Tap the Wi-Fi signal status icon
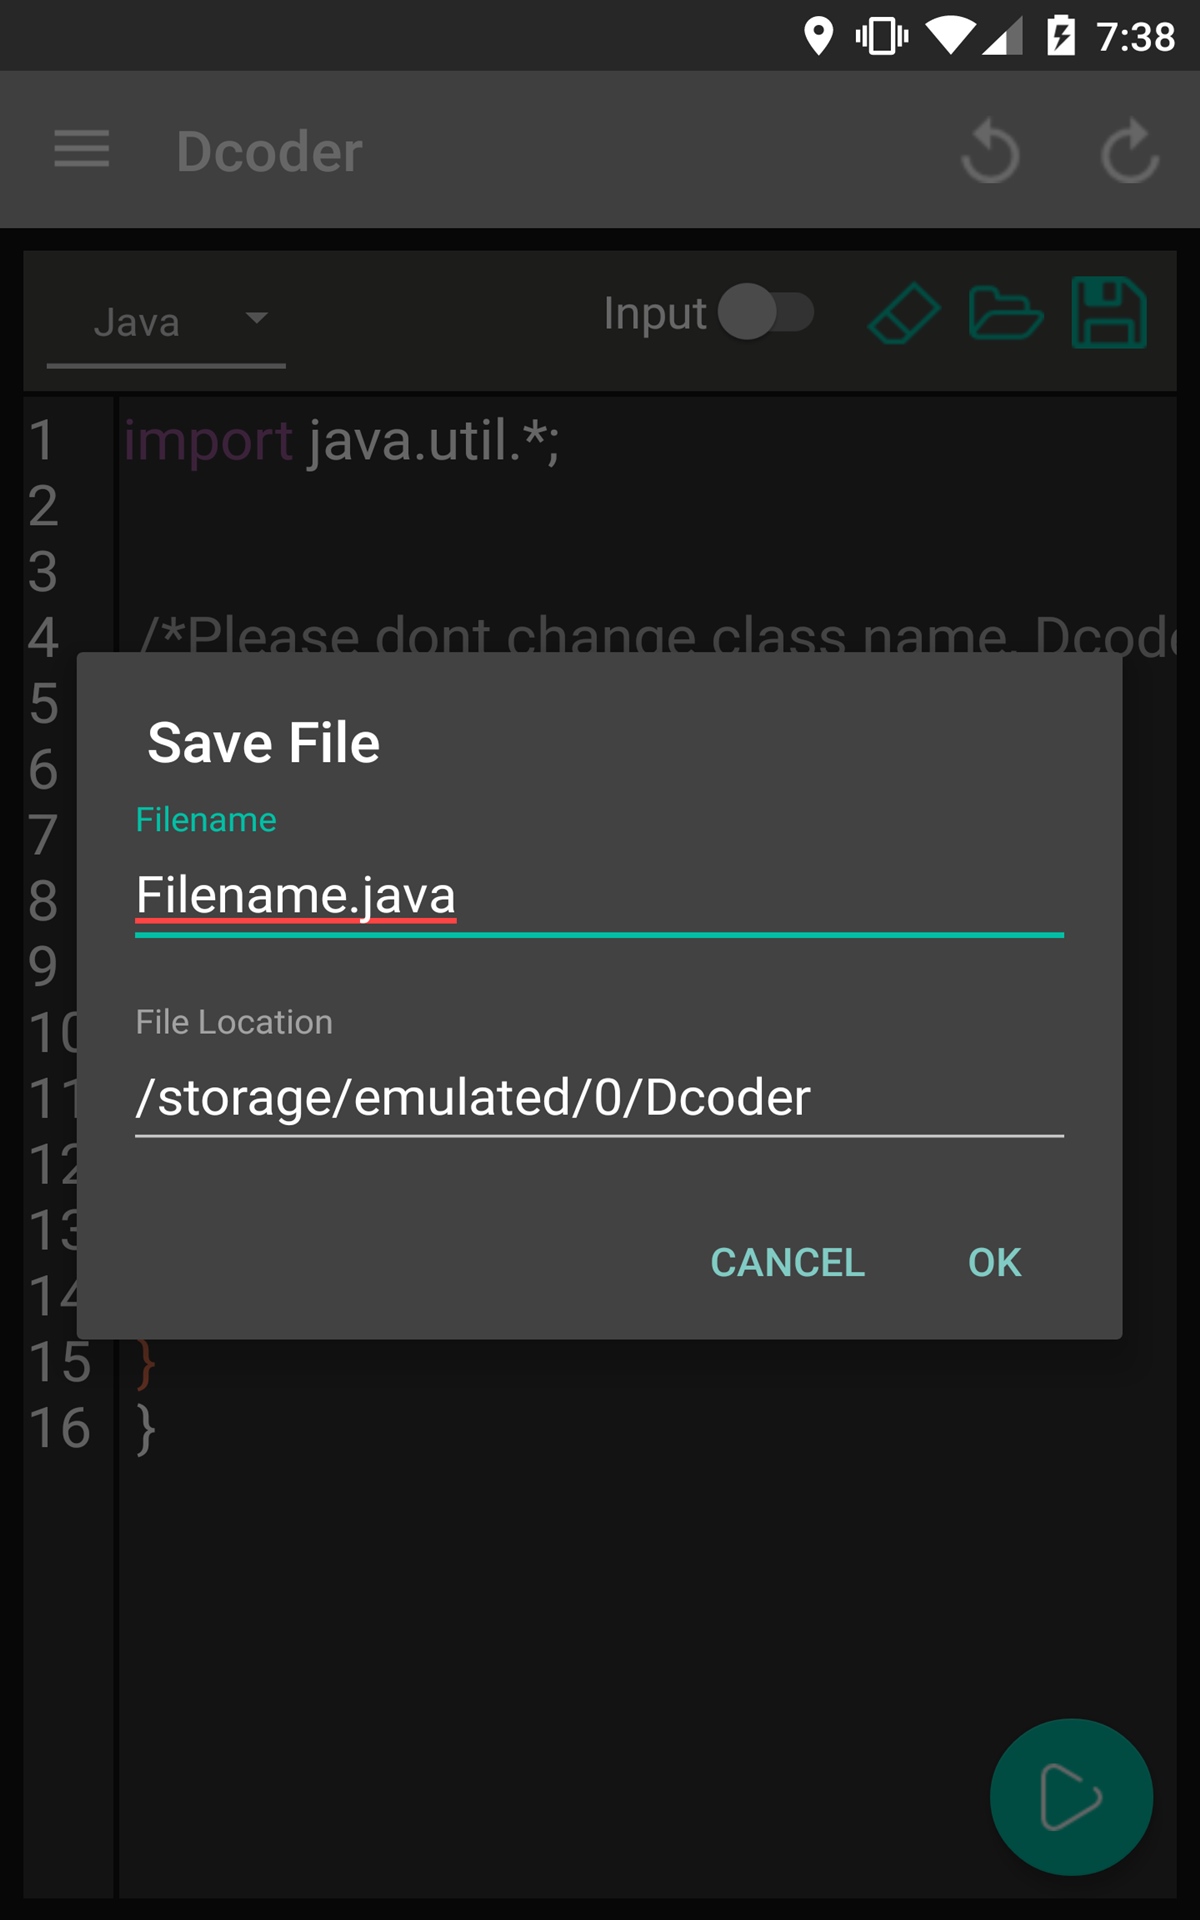 click(949, 37)
